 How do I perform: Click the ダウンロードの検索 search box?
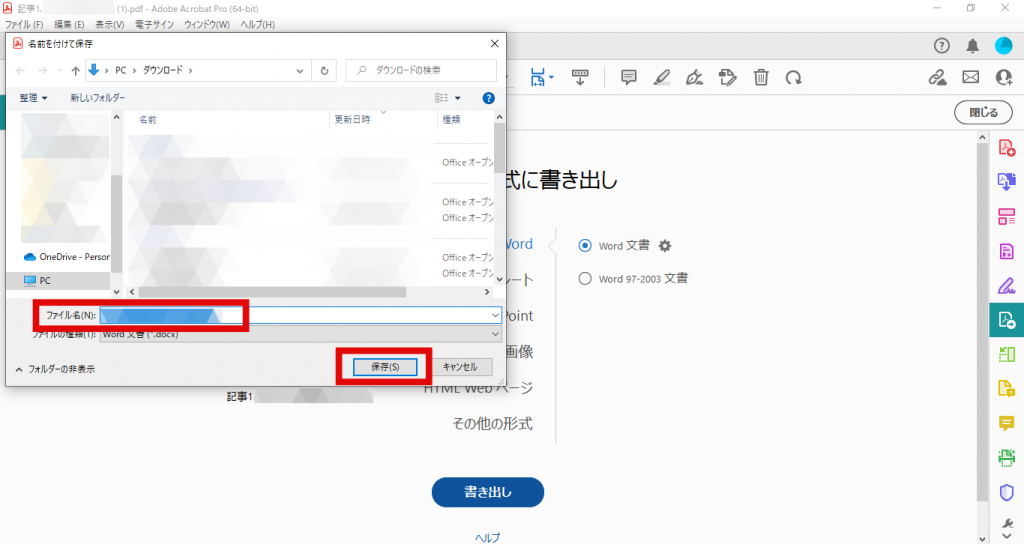point(421,71)
